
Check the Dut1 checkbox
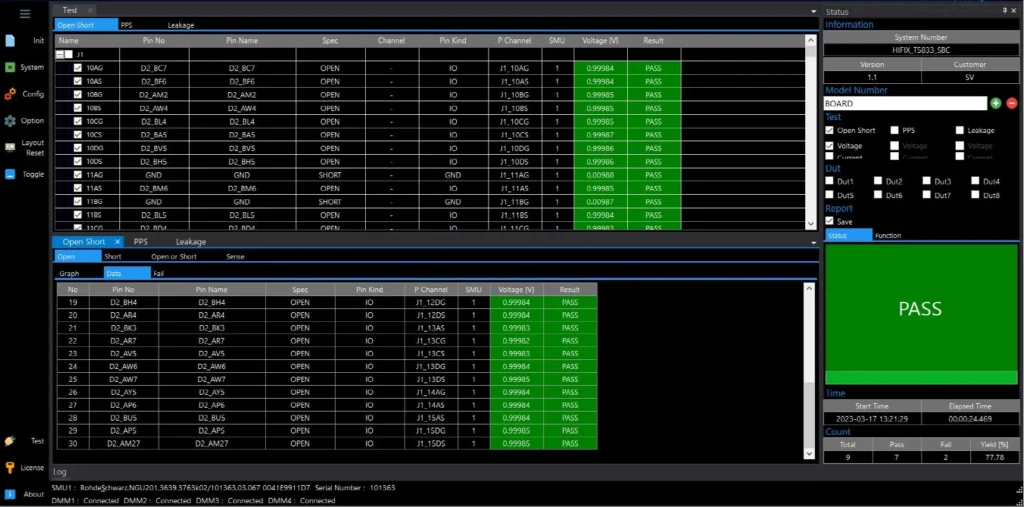click(x=831, y=181)
